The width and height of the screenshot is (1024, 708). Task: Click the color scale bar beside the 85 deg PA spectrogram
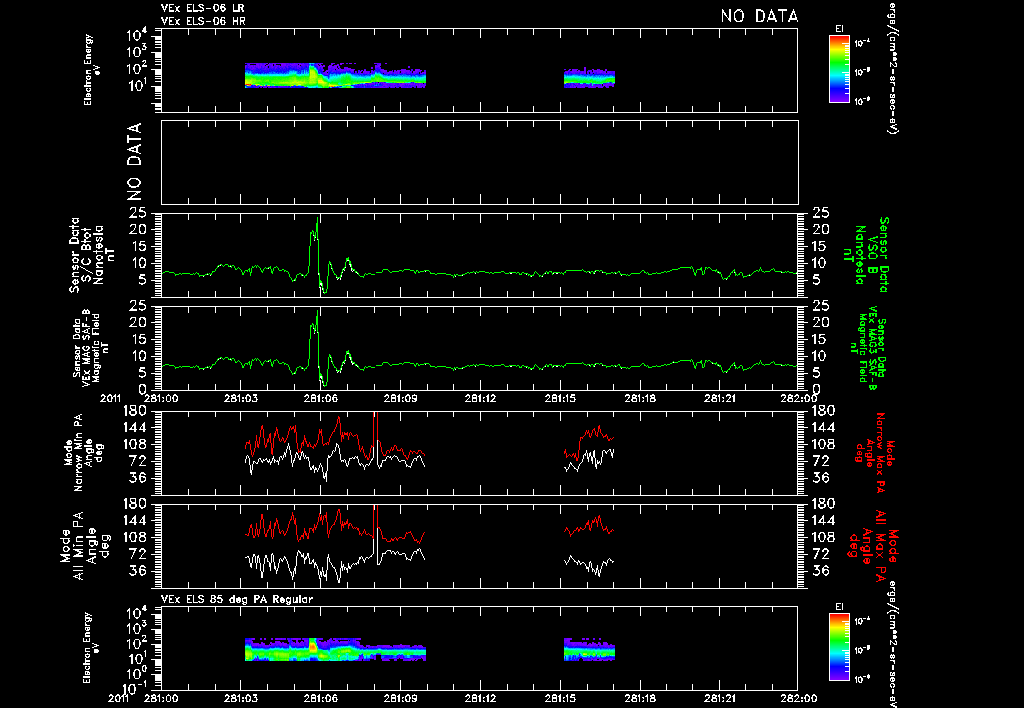[x=839, y=647]
